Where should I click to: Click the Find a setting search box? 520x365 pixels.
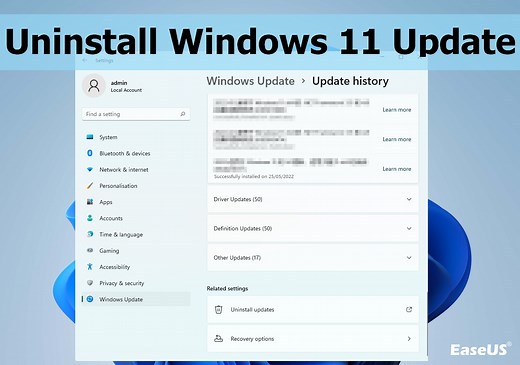click(136, 114)
